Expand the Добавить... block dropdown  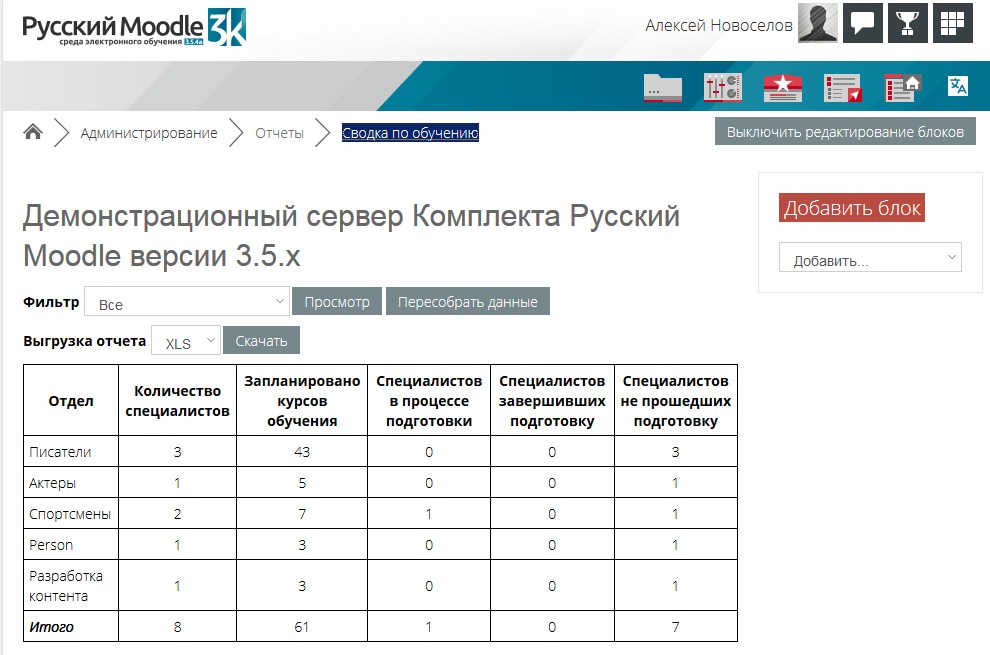click(870, 258)
